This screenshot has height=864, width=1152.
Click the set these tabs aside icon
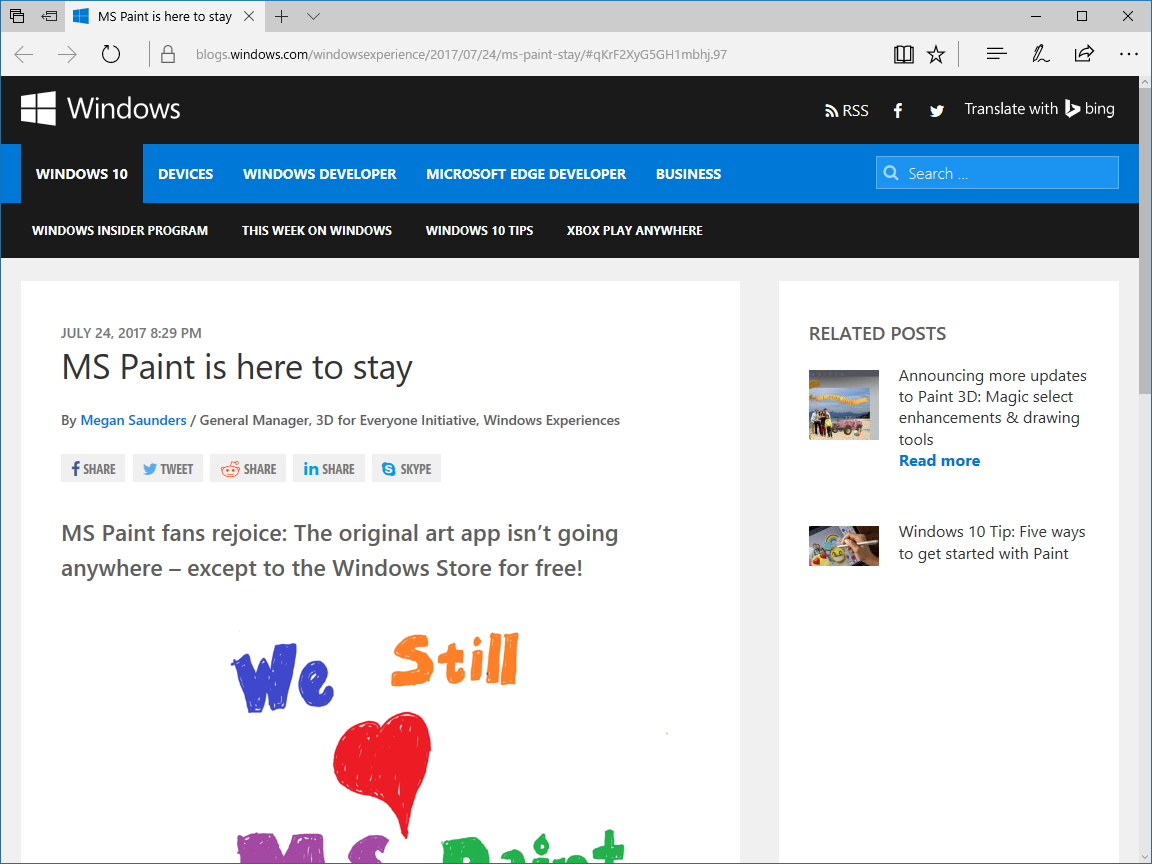(49, 15)
